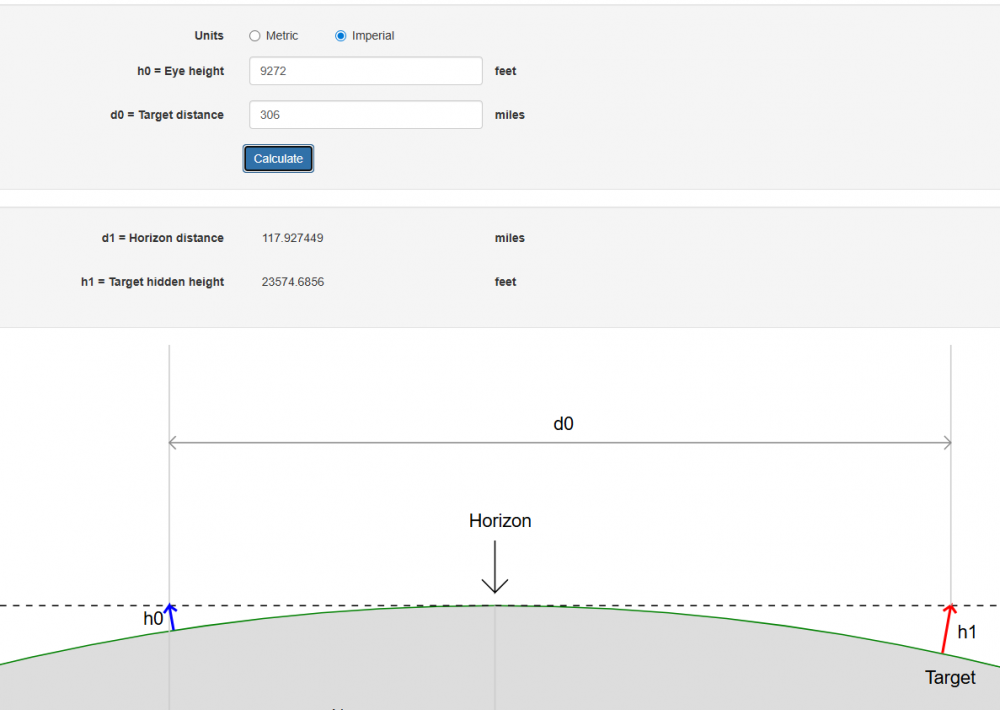The width and height of the screenshot is (1000, 710).
Task: Click the d0 label above dimension line
Action: click(563, 424)
